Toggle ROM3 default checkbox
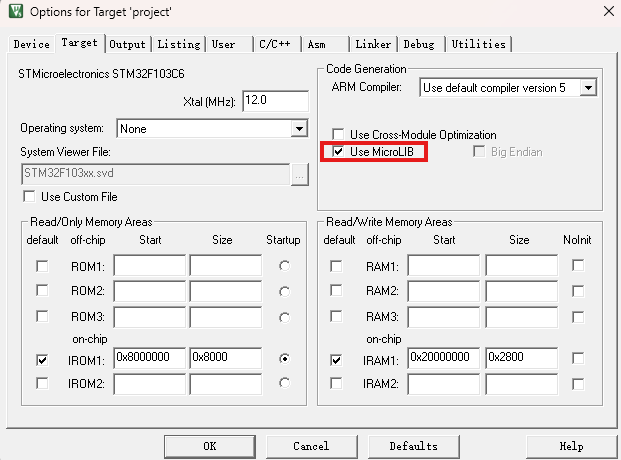The width and height of the screenshot is (621, 460). point(42,316)
